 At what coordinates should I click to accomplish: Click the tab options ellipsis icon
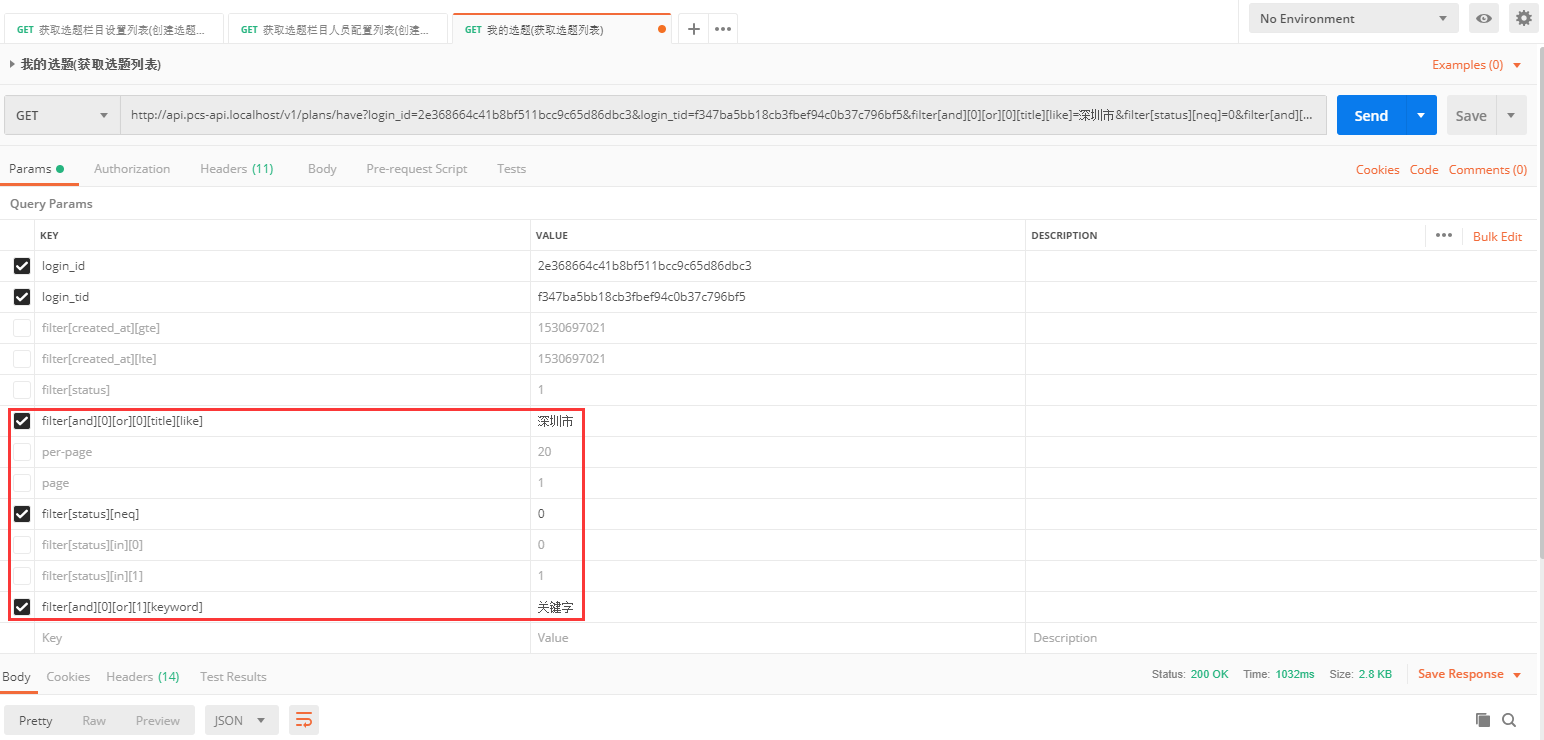tap(723, 29)
